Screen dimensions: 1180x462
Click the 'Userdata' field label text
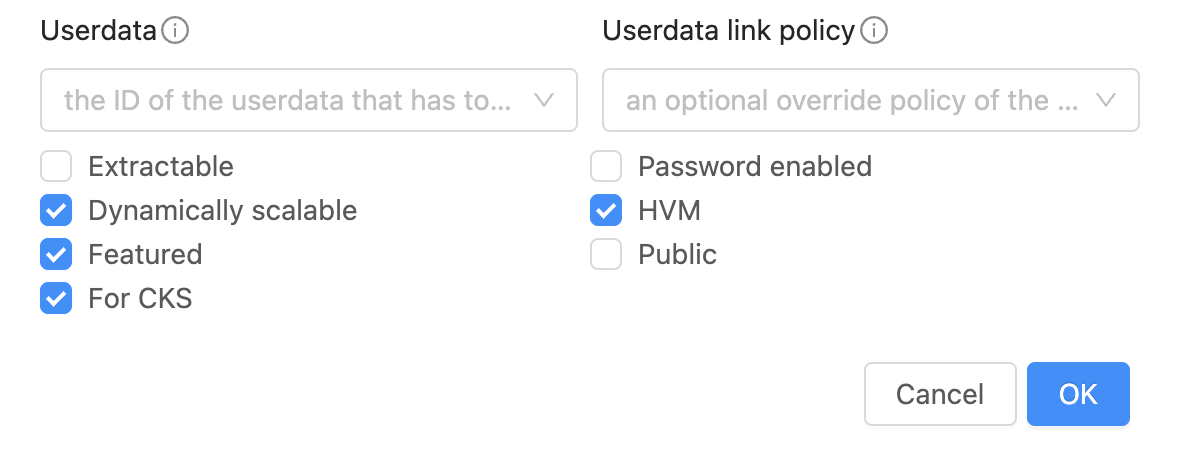pyautogui.click(x=98, y=31)
